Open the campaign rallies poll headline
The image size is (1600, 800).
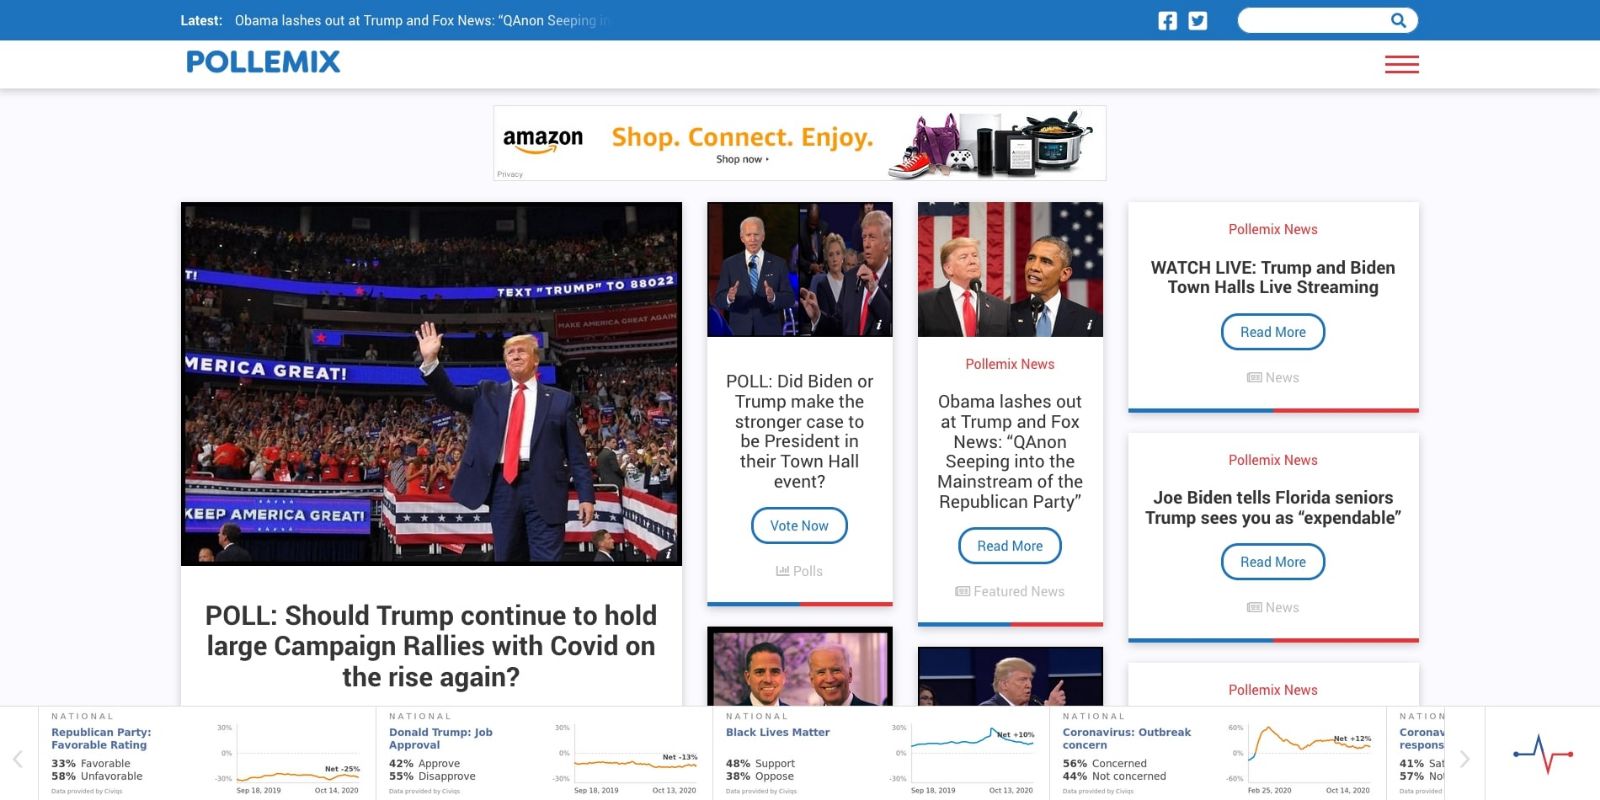pos(431,646)
